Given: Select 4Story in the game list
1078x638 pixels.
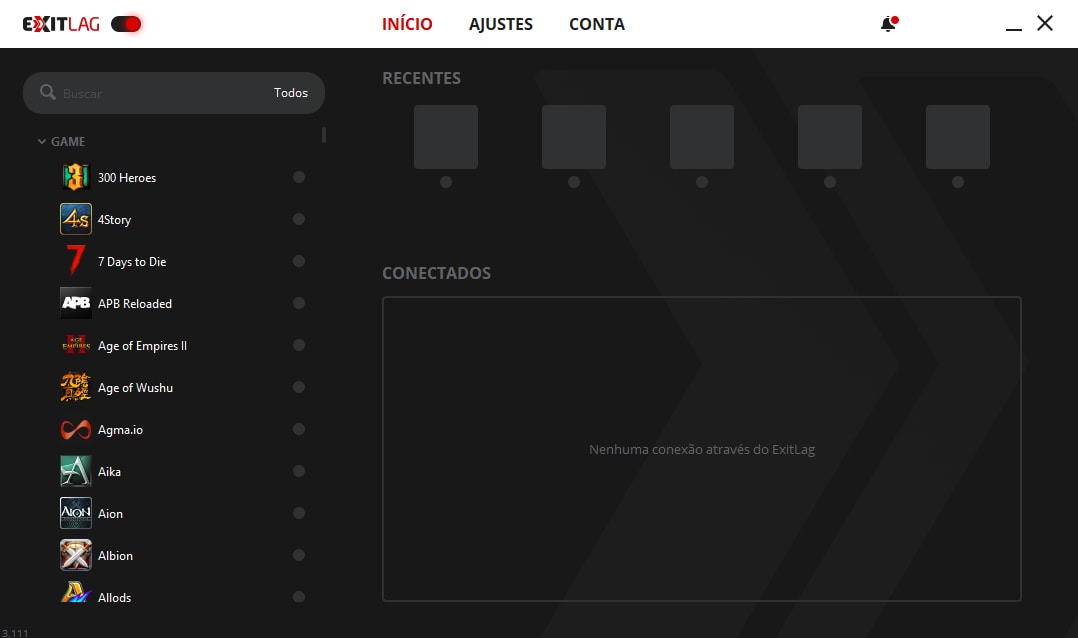Looking at the screenshot, I should tap(114, 219).
